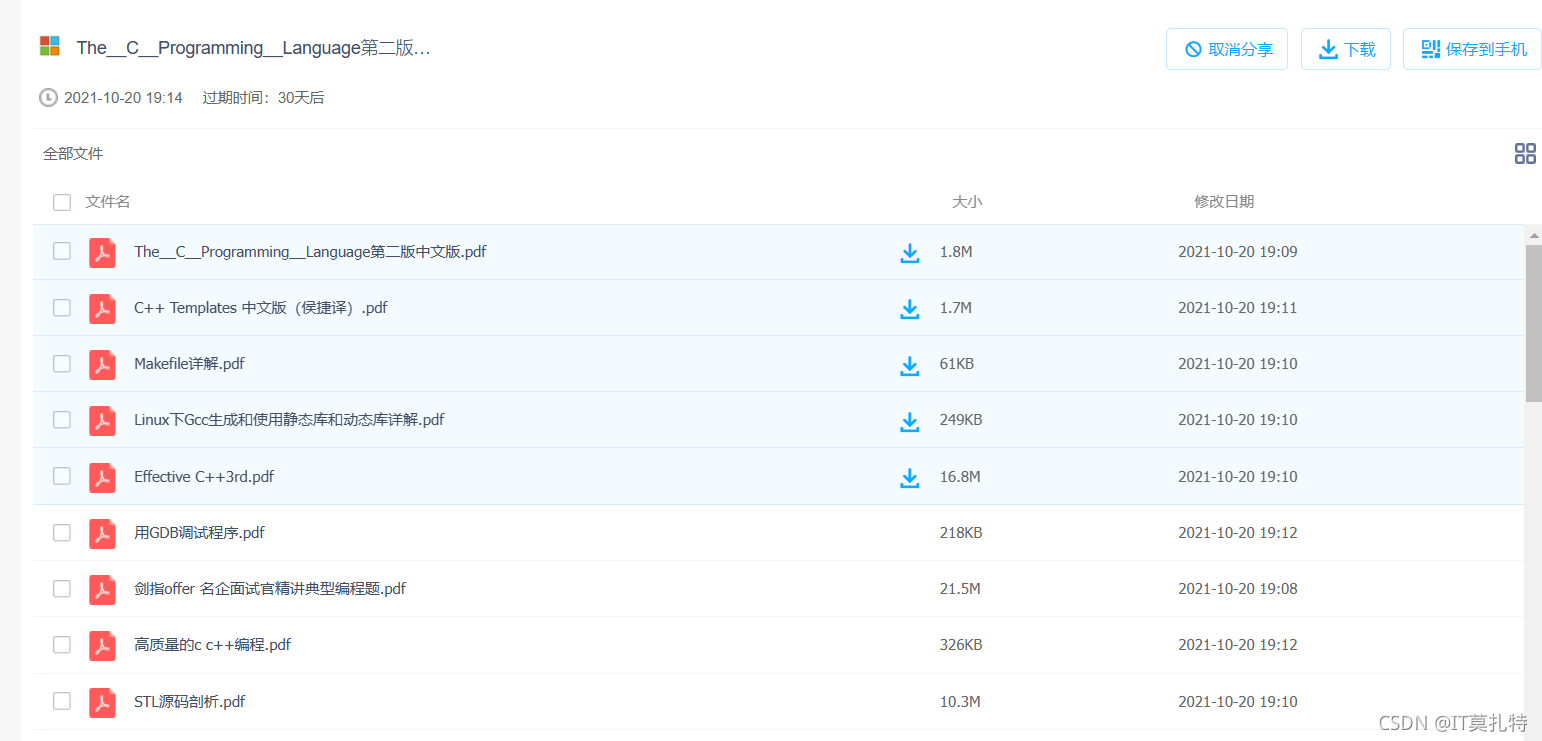This screenshot has height=741, width=1542.
Task: Click the 过期时间：30天后 expiry text
Action: click(x=263, y=98)
